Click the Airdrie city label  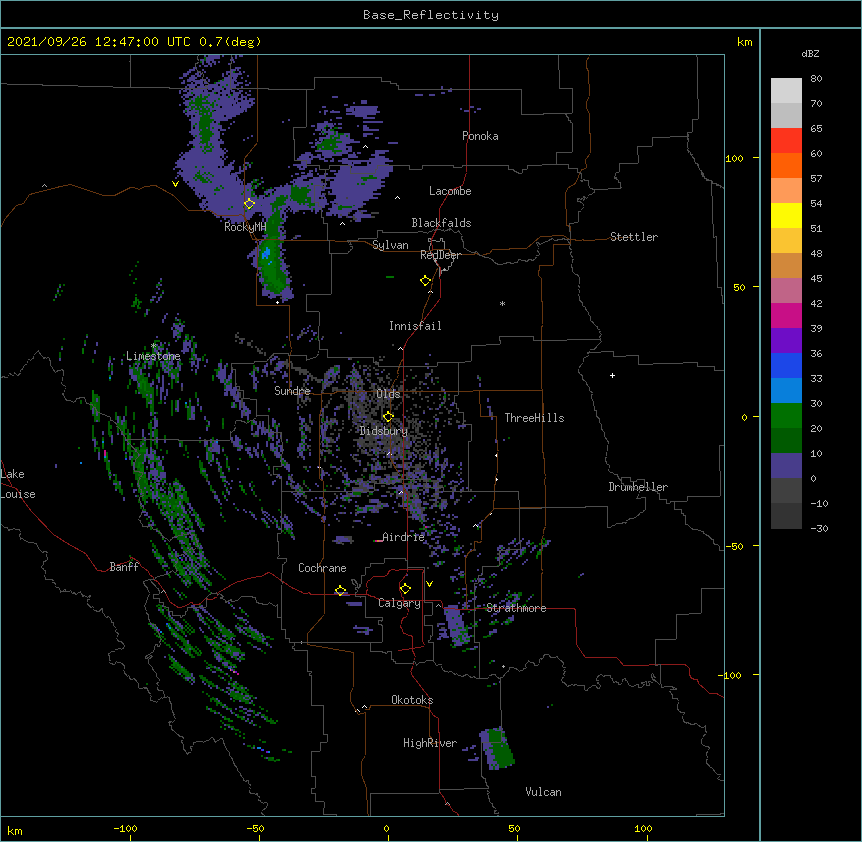coord(403,537)
